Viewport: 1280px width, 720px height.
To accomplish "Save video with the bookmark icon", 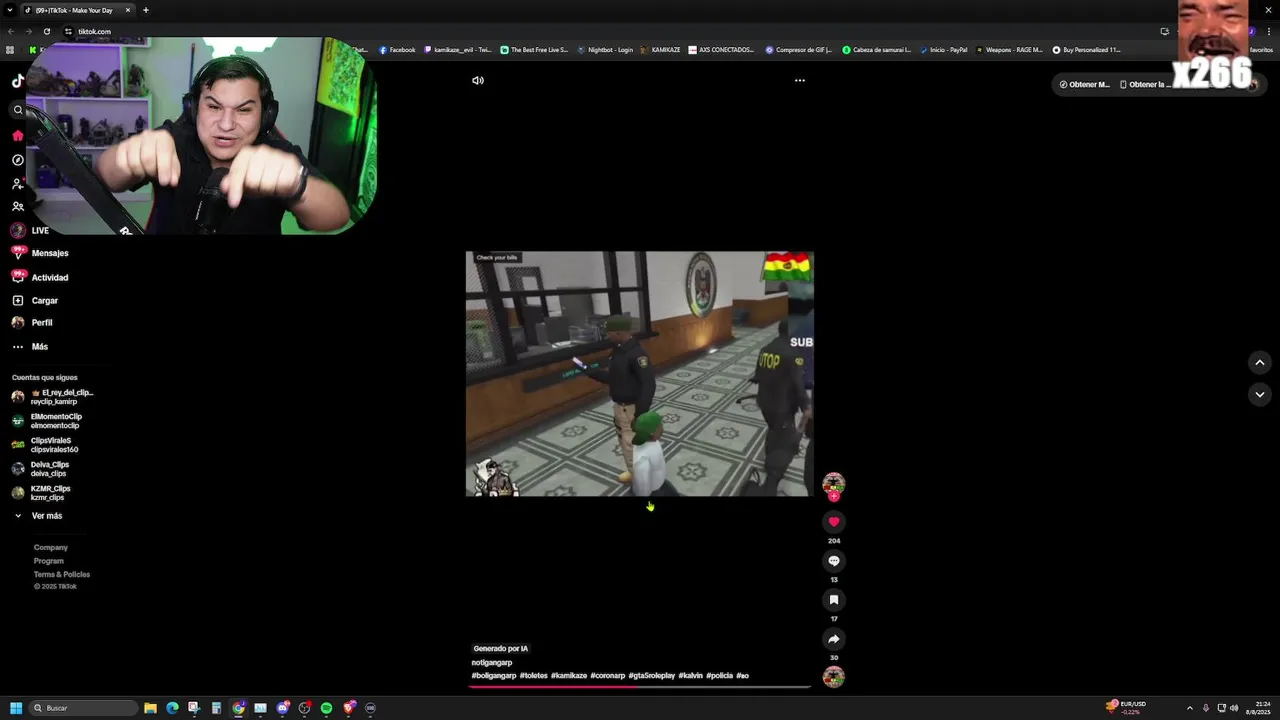I will point(834,600).
